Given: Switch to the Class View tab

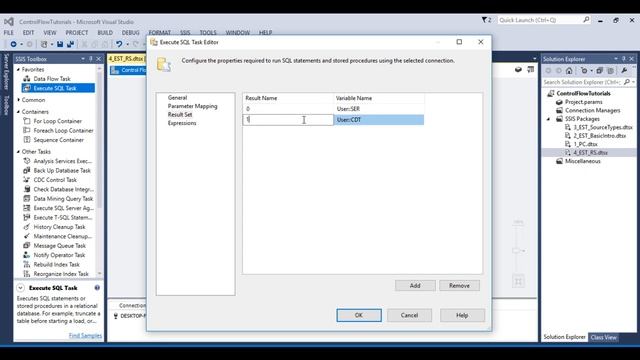Looking at the screenshot, I should [604, 337].
